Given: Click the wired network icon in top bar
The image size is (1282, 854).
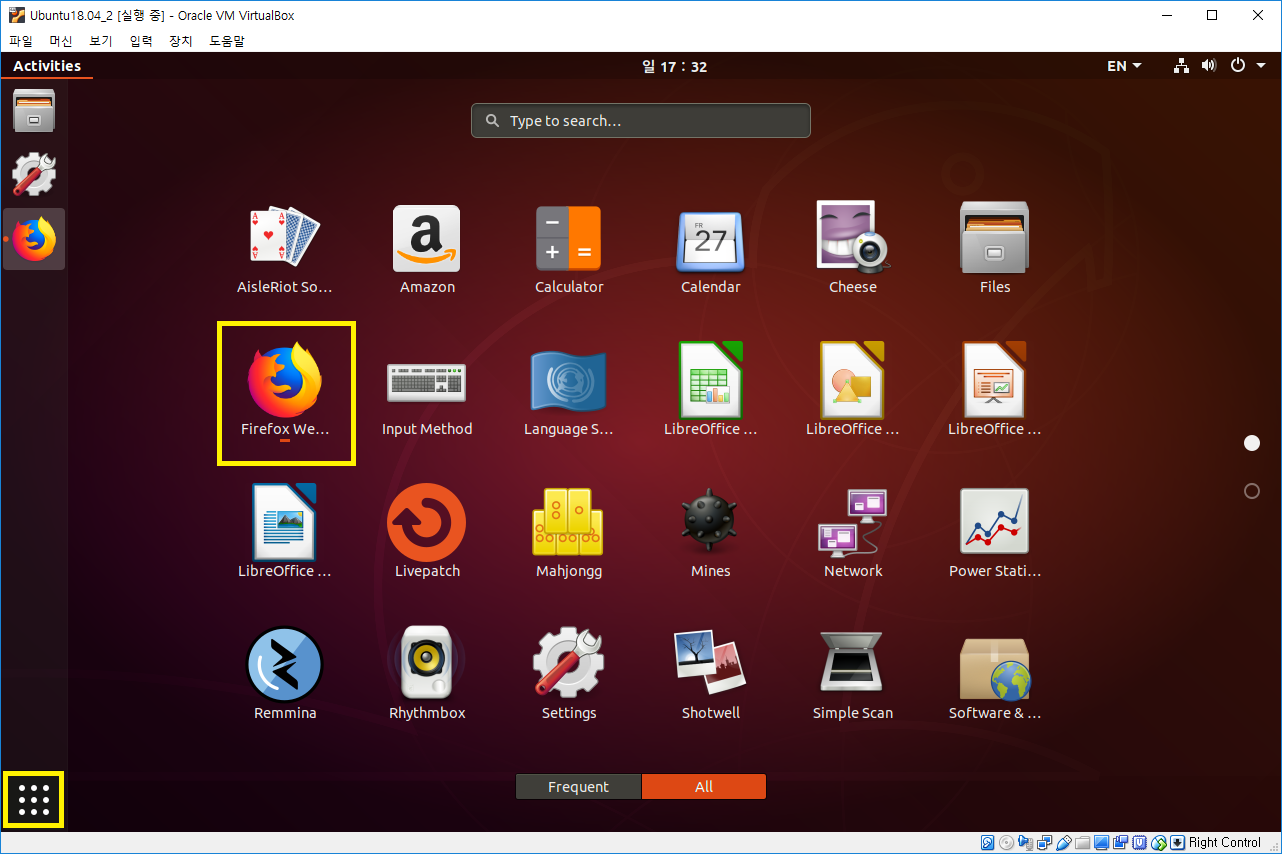Looking at the screenshot, I should point(1181,66).
